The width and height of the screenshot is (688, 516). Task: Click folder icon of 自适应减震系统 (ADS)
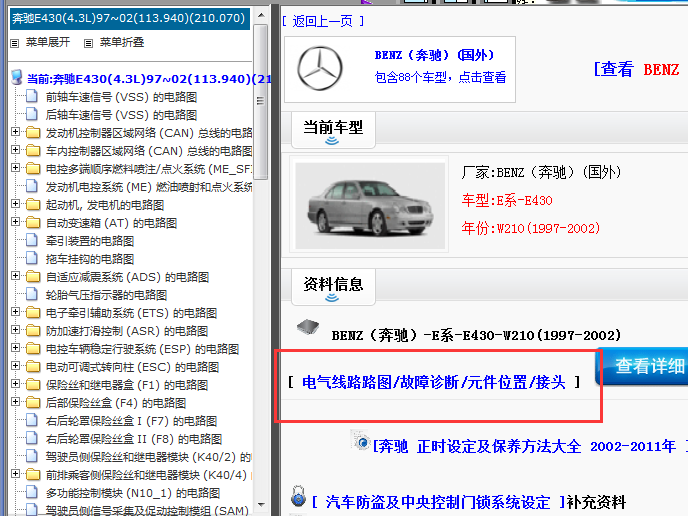[32, 276]
